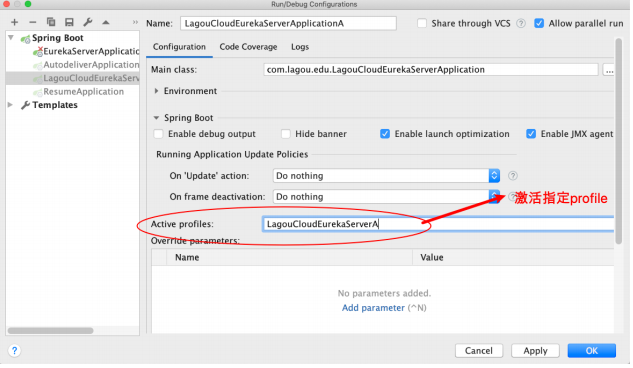The width and height of the screenshot is (633, 368).
Task: Click the Value column header
Action: (x=432, y=258)
